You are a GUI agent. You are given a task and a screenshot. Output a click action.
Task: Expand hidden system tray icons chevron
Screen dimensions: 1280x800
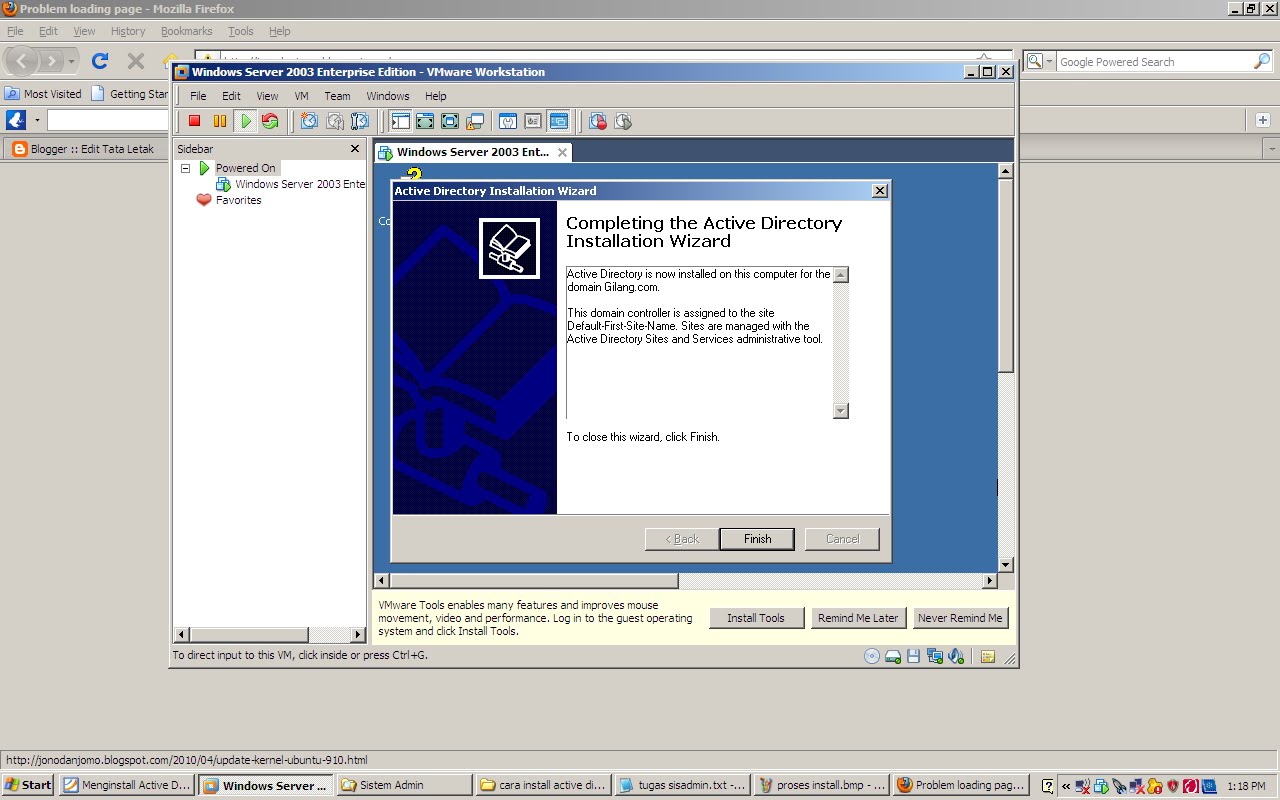click(x=1066, y=786)
